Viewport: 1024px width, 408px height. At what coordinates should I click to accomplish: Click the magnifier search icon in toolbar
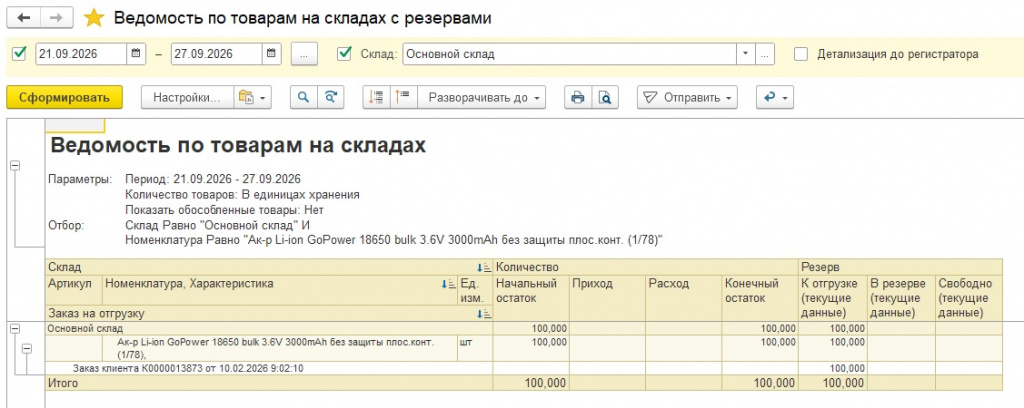pos(303,97)
